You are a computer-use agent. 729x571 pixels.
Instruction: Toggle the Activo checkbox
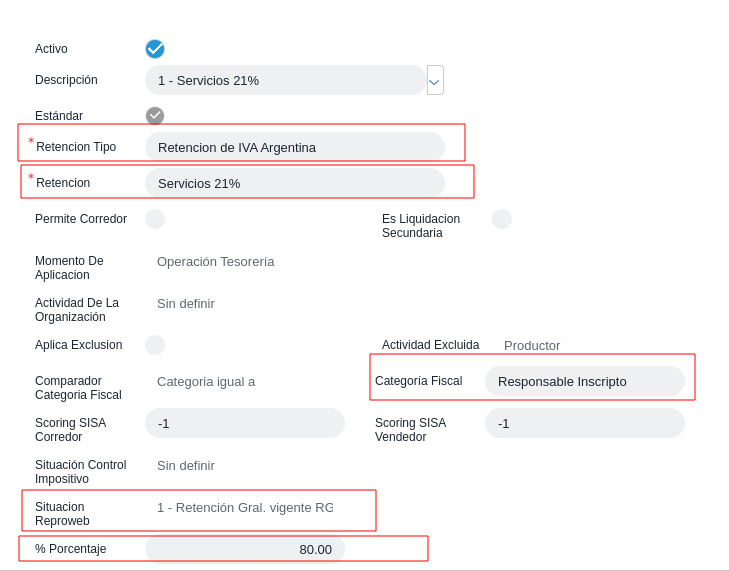pos(155,49)
